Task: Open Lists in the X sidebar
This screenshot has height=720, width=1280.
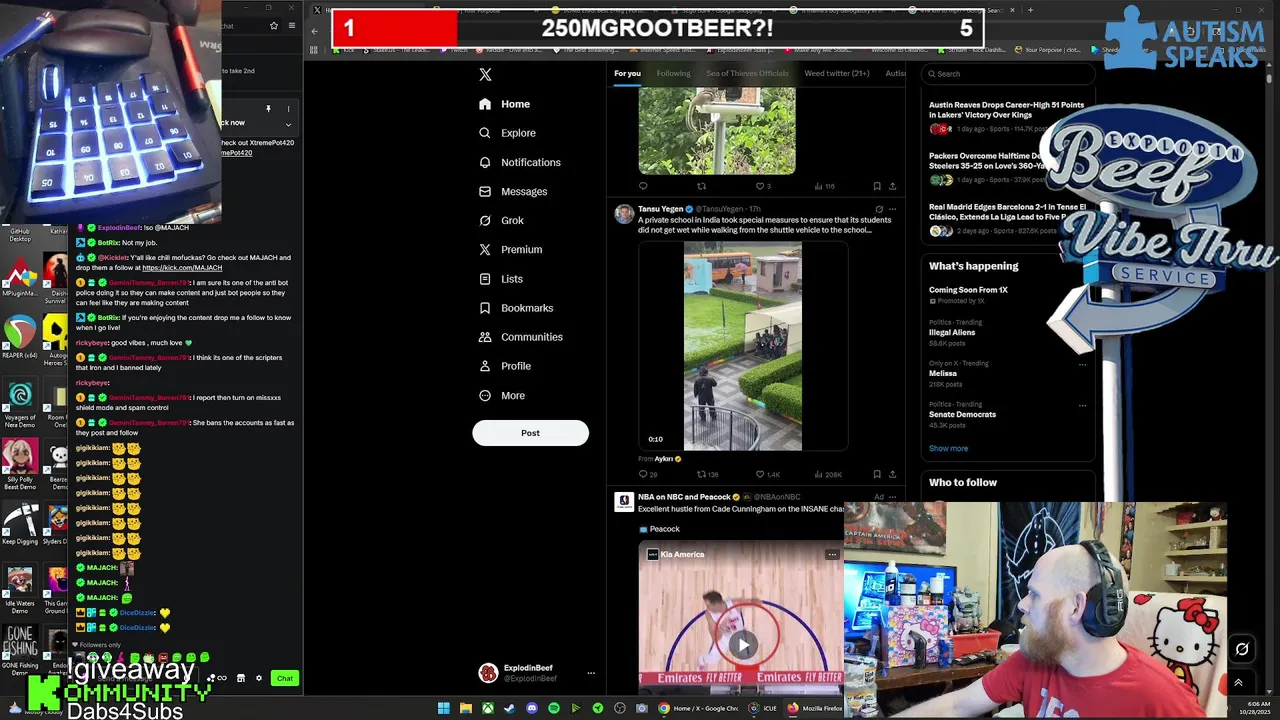Action: pyautogui.click(x=501, y=279)
